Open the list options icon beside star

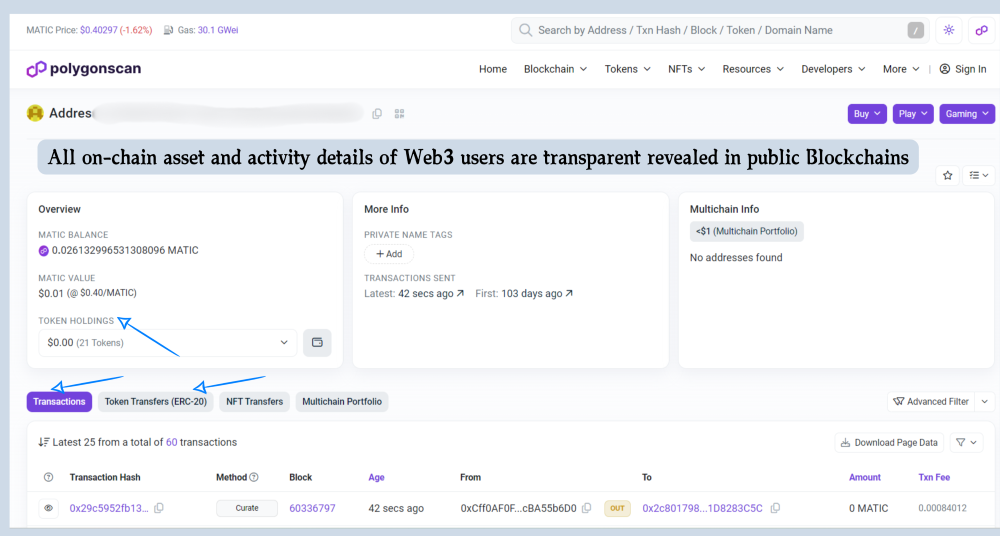coord(978,175)
